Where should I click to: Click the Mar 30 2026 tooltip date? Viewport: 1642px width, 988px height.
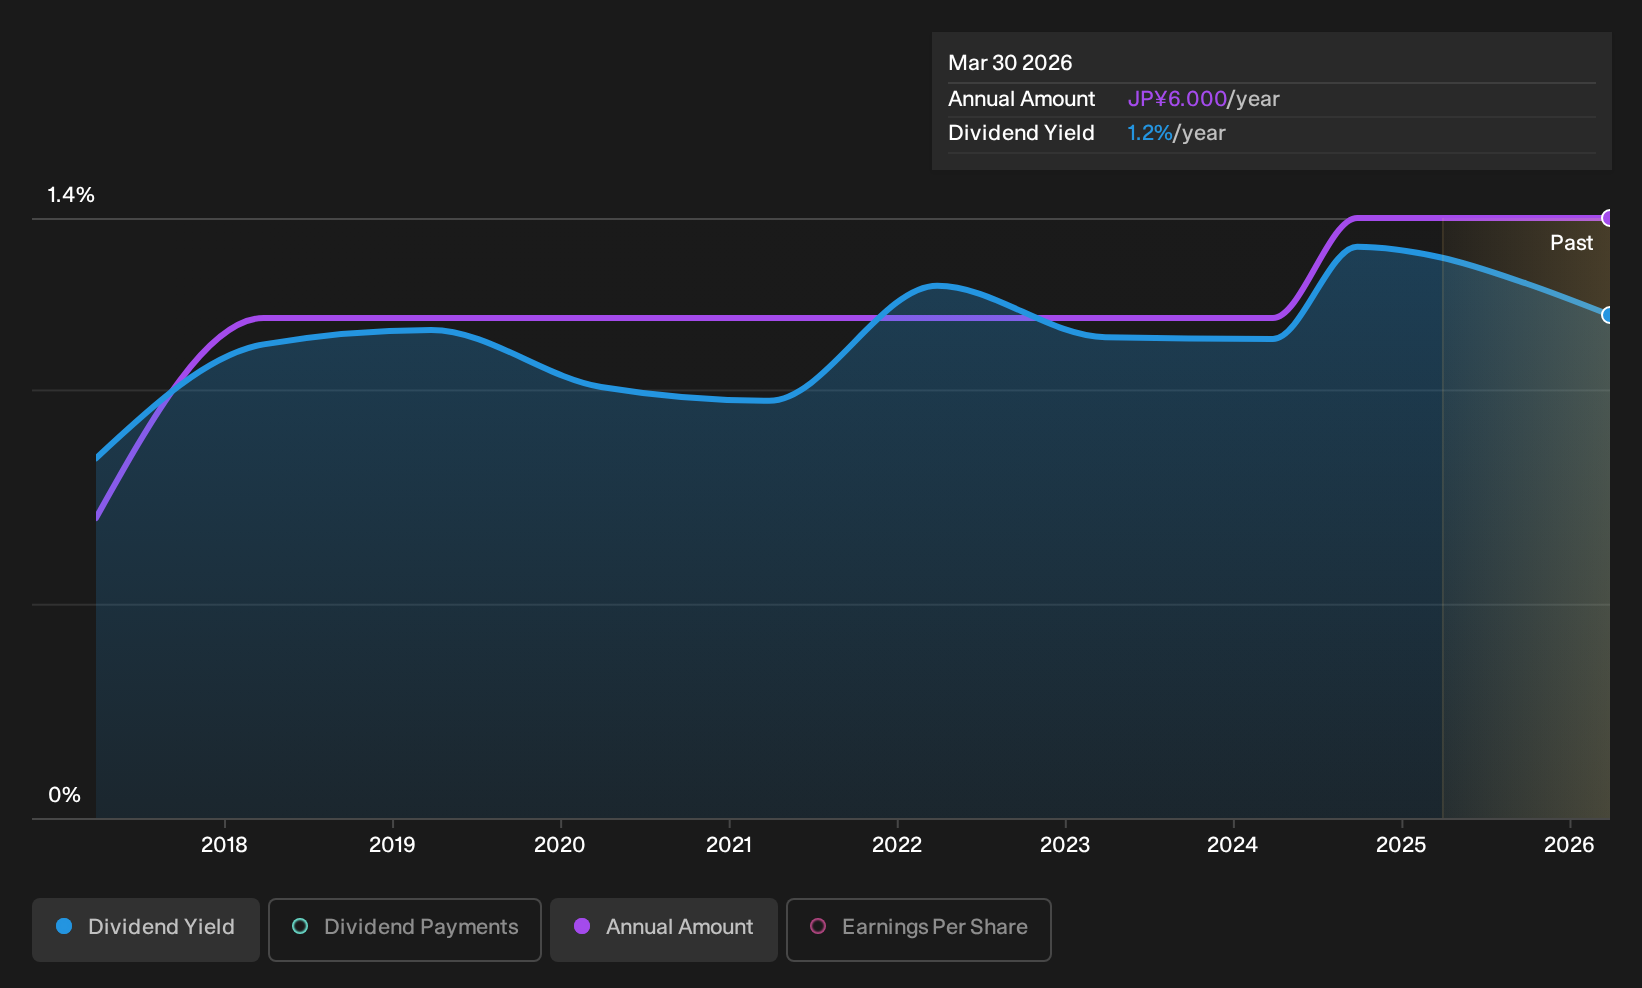[1010, 63]
